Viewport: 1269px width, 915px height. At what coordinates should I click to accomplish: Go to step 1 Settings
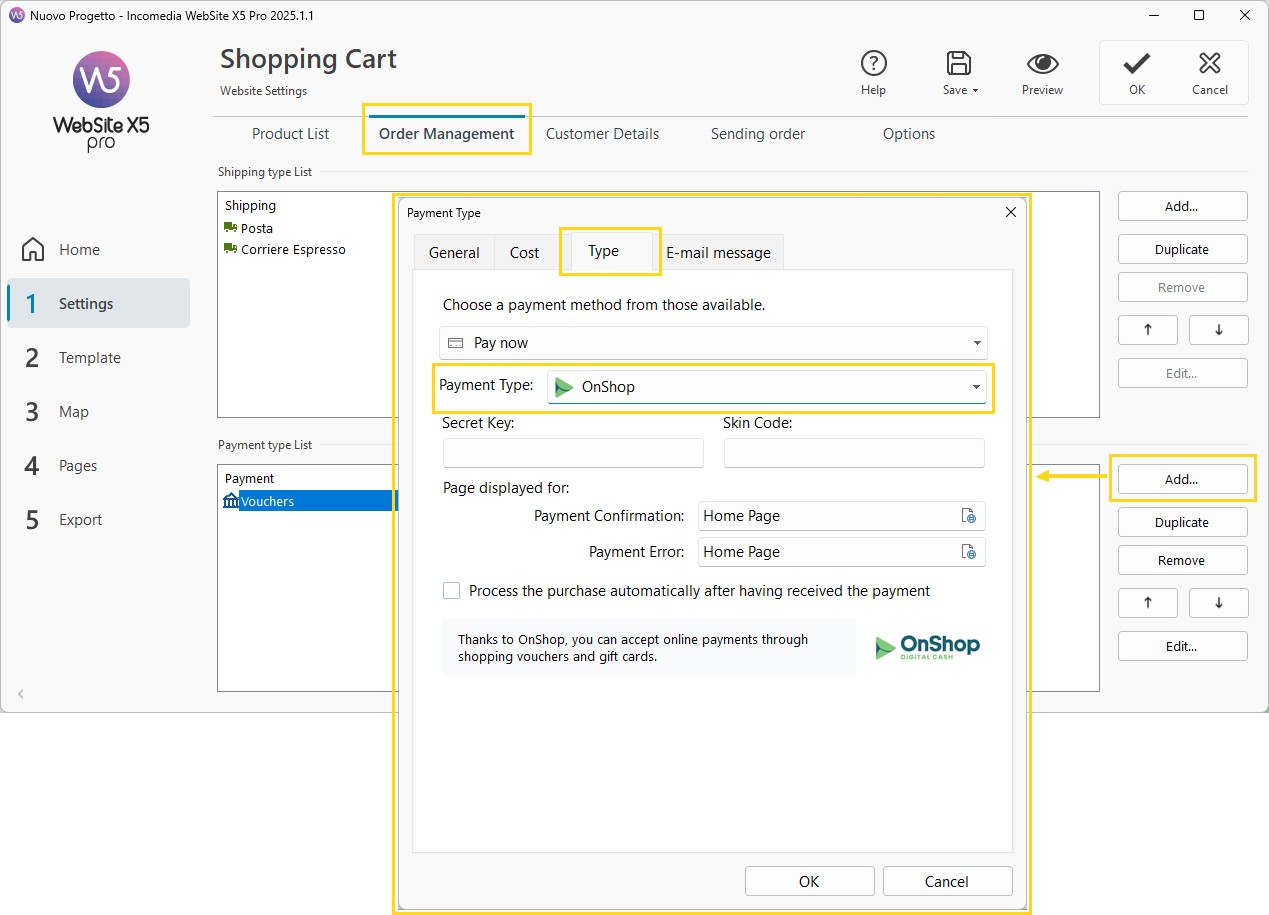click(98, 304)
